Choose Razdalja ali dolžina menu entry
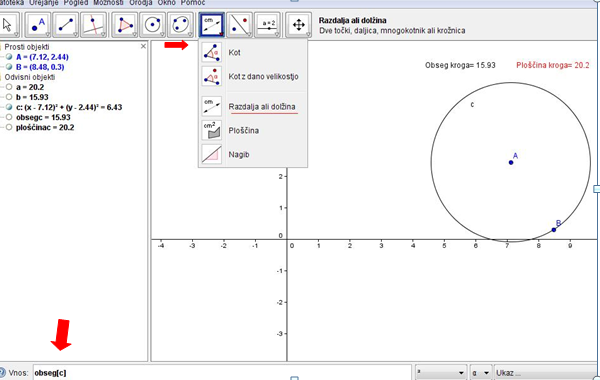Image resolution: width=600 pixels, height=380 pixels. (x=262, y=106)
